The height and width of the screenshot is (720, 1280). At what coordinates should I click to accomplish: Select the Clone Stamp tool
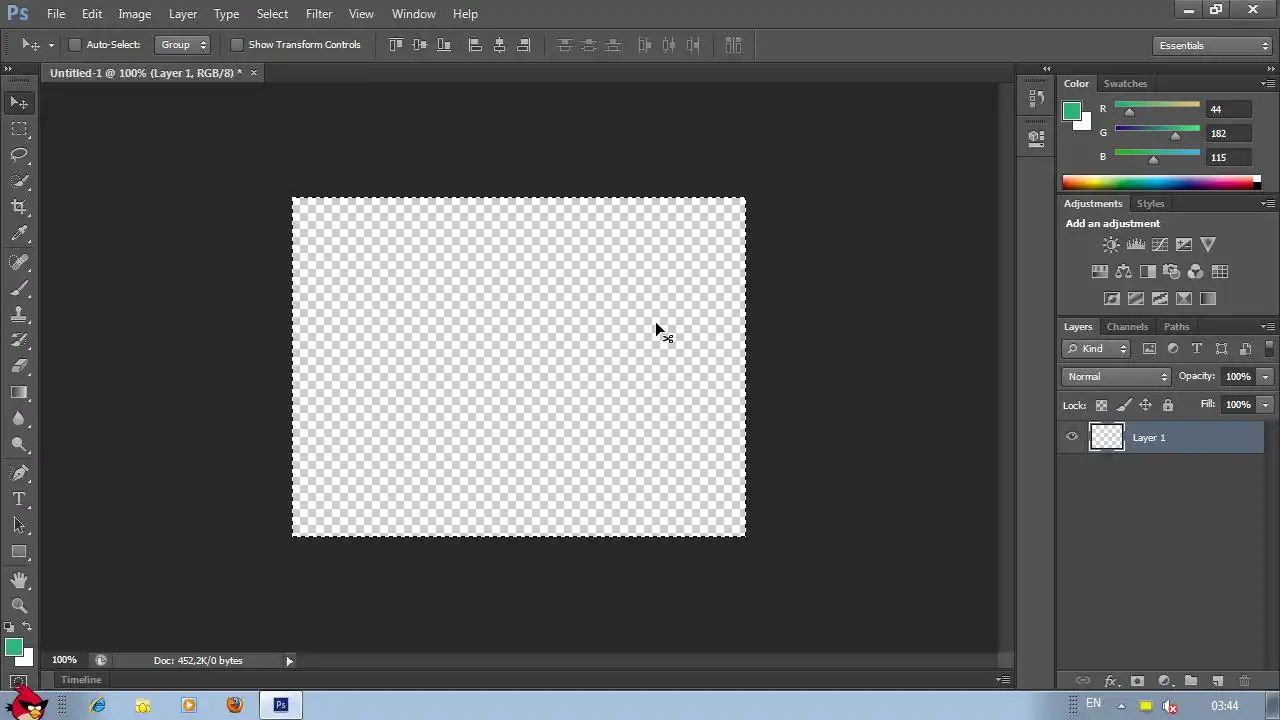(19, 314)
